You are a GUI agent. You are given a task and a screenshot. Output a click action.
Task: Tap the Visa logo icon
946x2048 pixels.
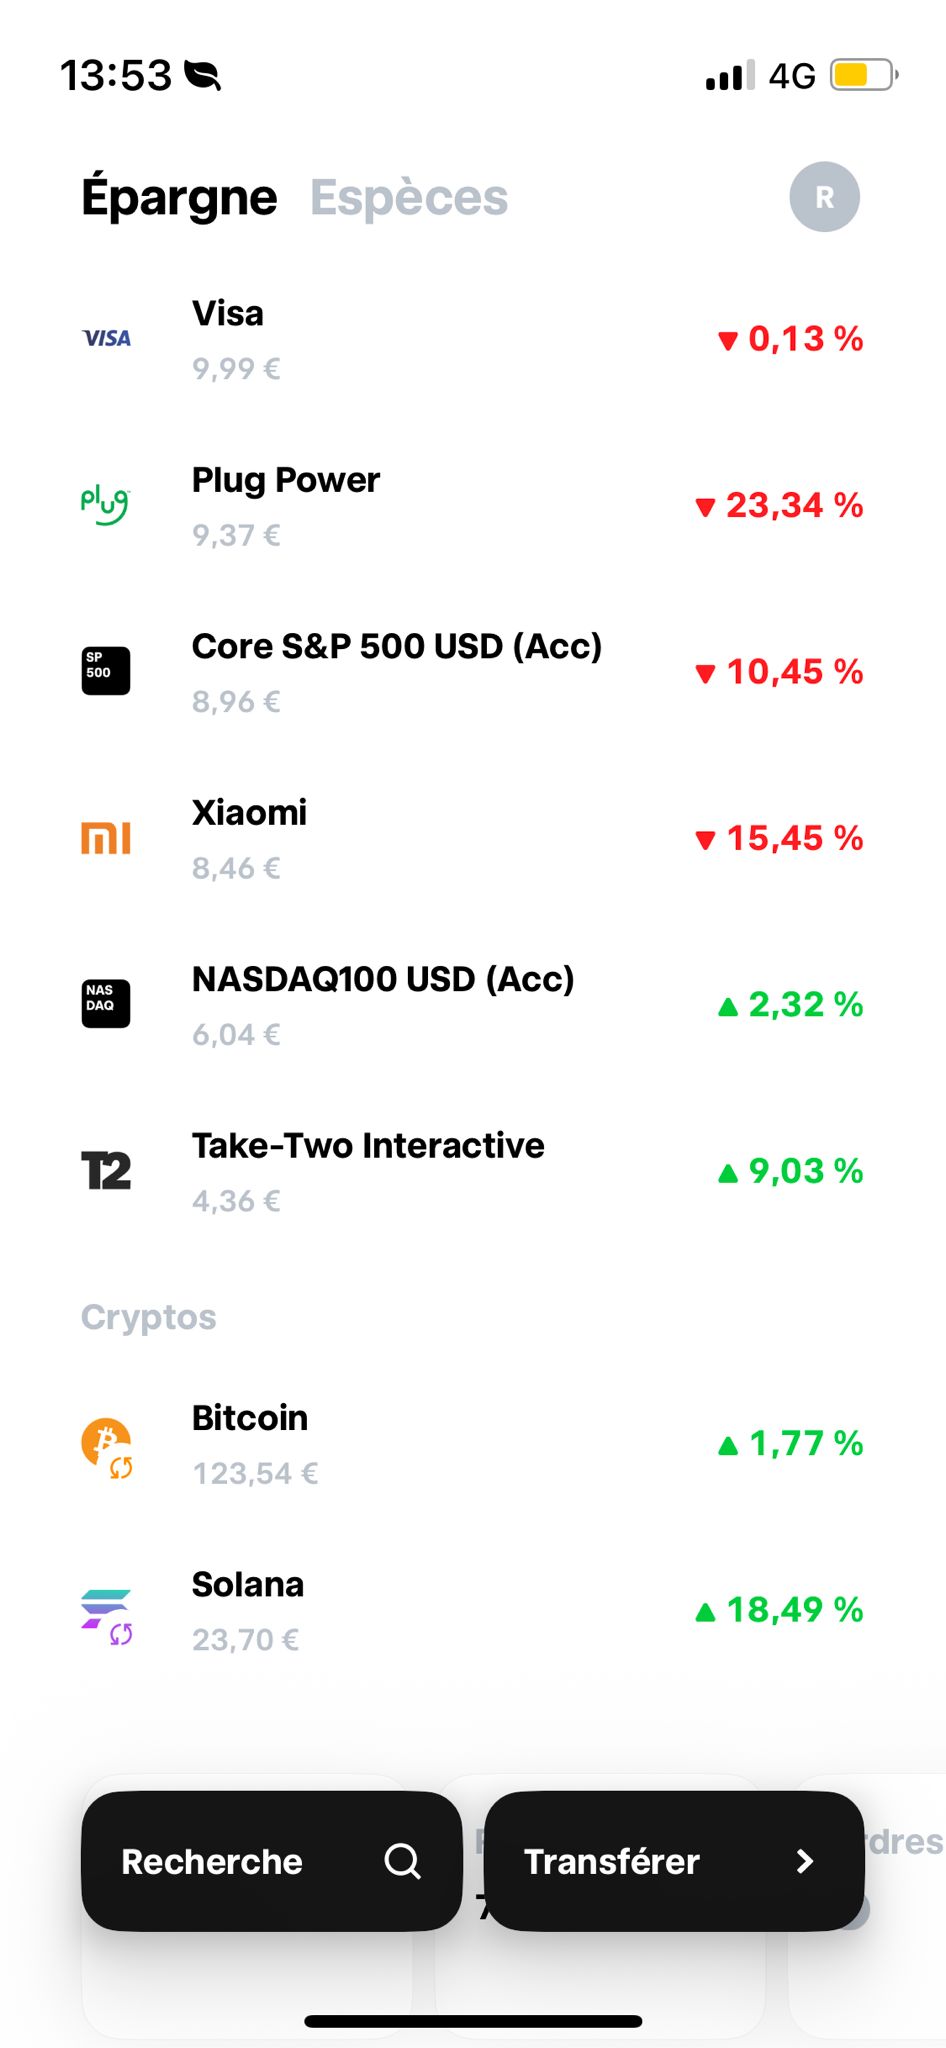pos(106,338)
